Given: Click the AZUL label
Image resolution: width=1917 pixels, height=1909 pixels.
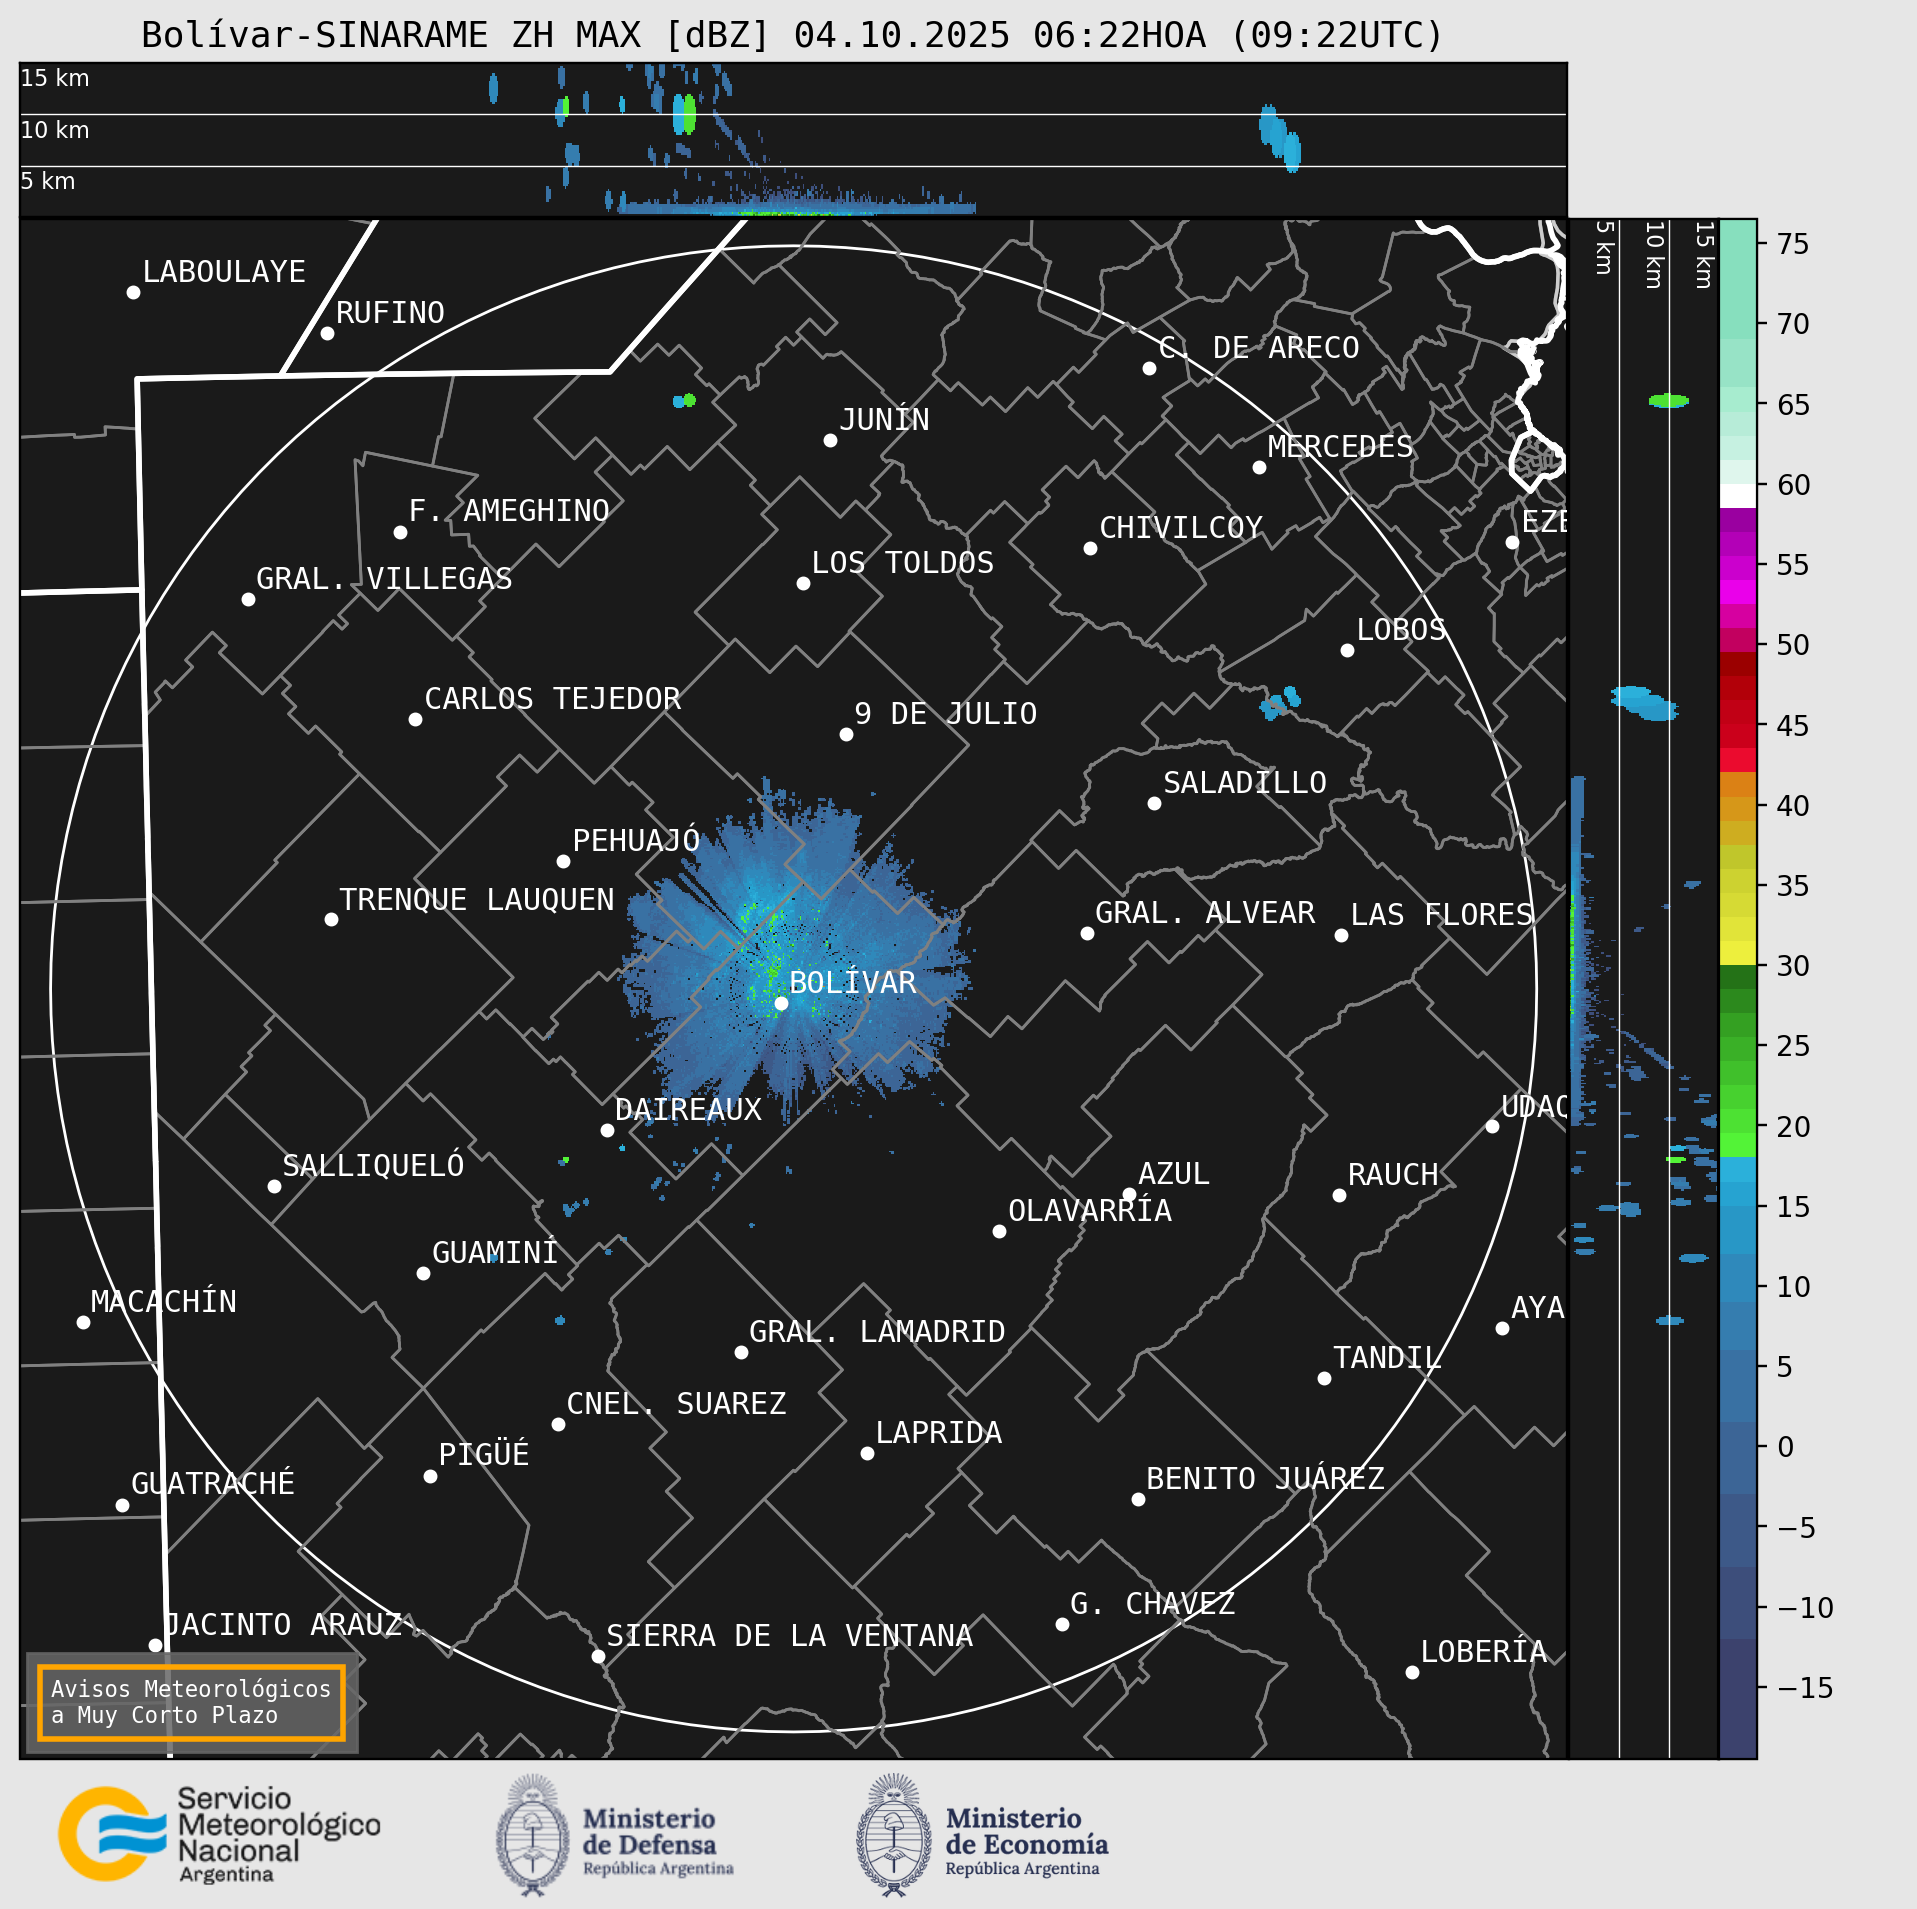Looking at the screenshot, I should (1174, 1174).
